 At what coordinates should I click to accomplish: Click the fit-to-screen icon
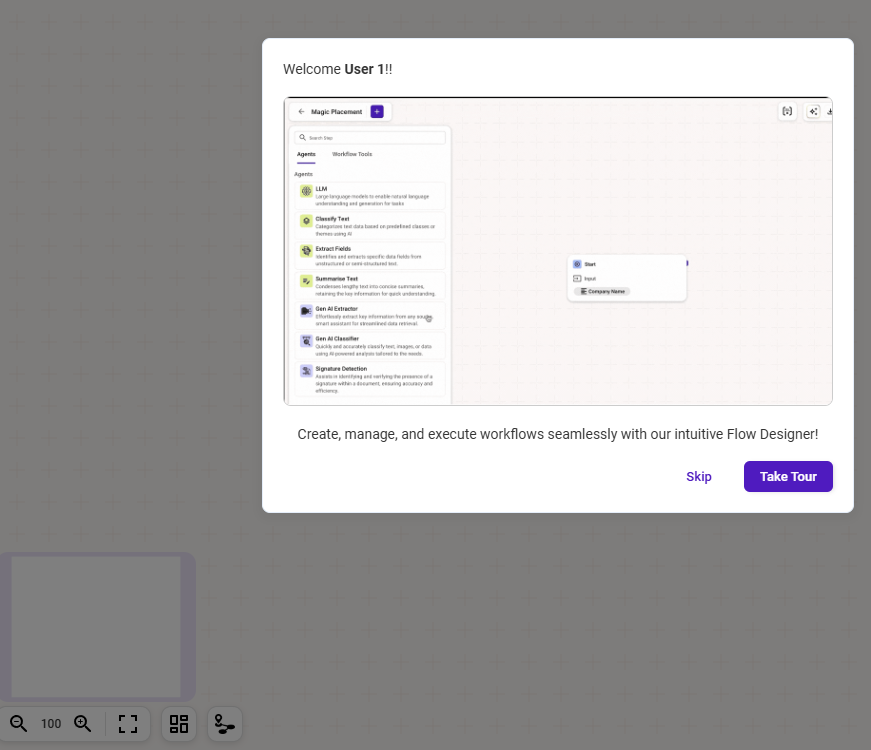tap(128, 724)
